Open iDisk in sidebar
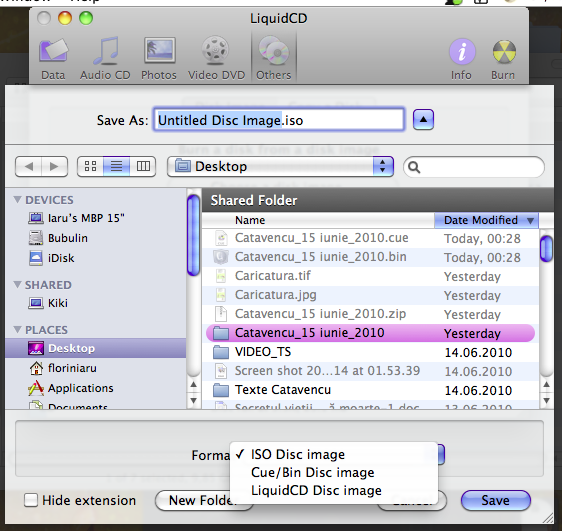 click(96, 258)
